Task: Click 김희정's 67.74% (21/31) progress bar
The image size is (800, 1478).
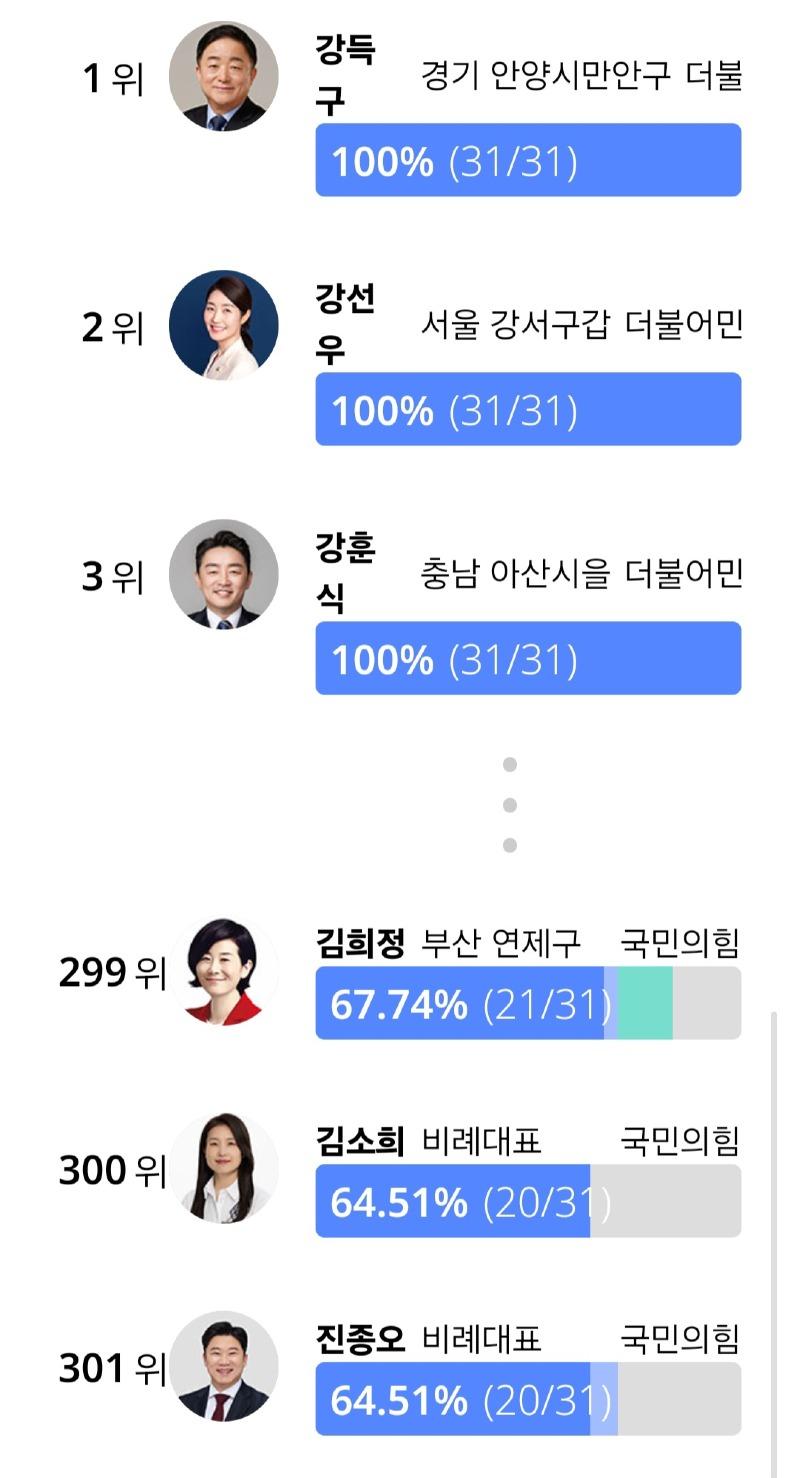Action: 528,1003
